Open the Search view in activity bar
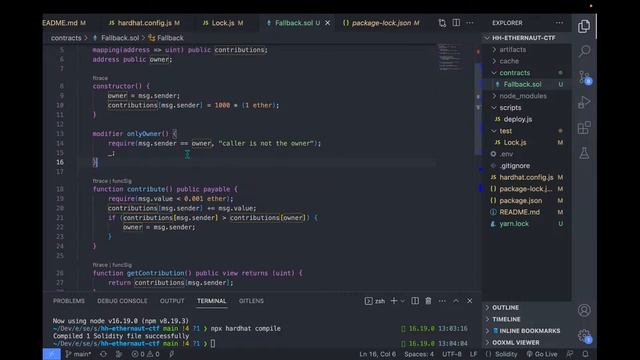Image resolution: width=640 pixels, height=360 pixels. click(584, 51)
